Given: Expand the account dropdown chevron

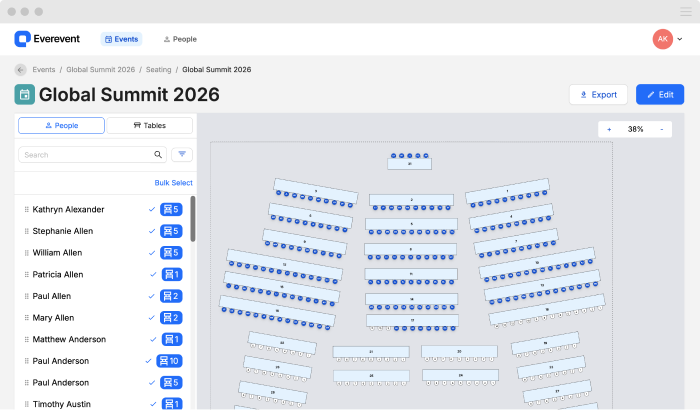Looking at the screenshot, I should (x=680, y=39).
